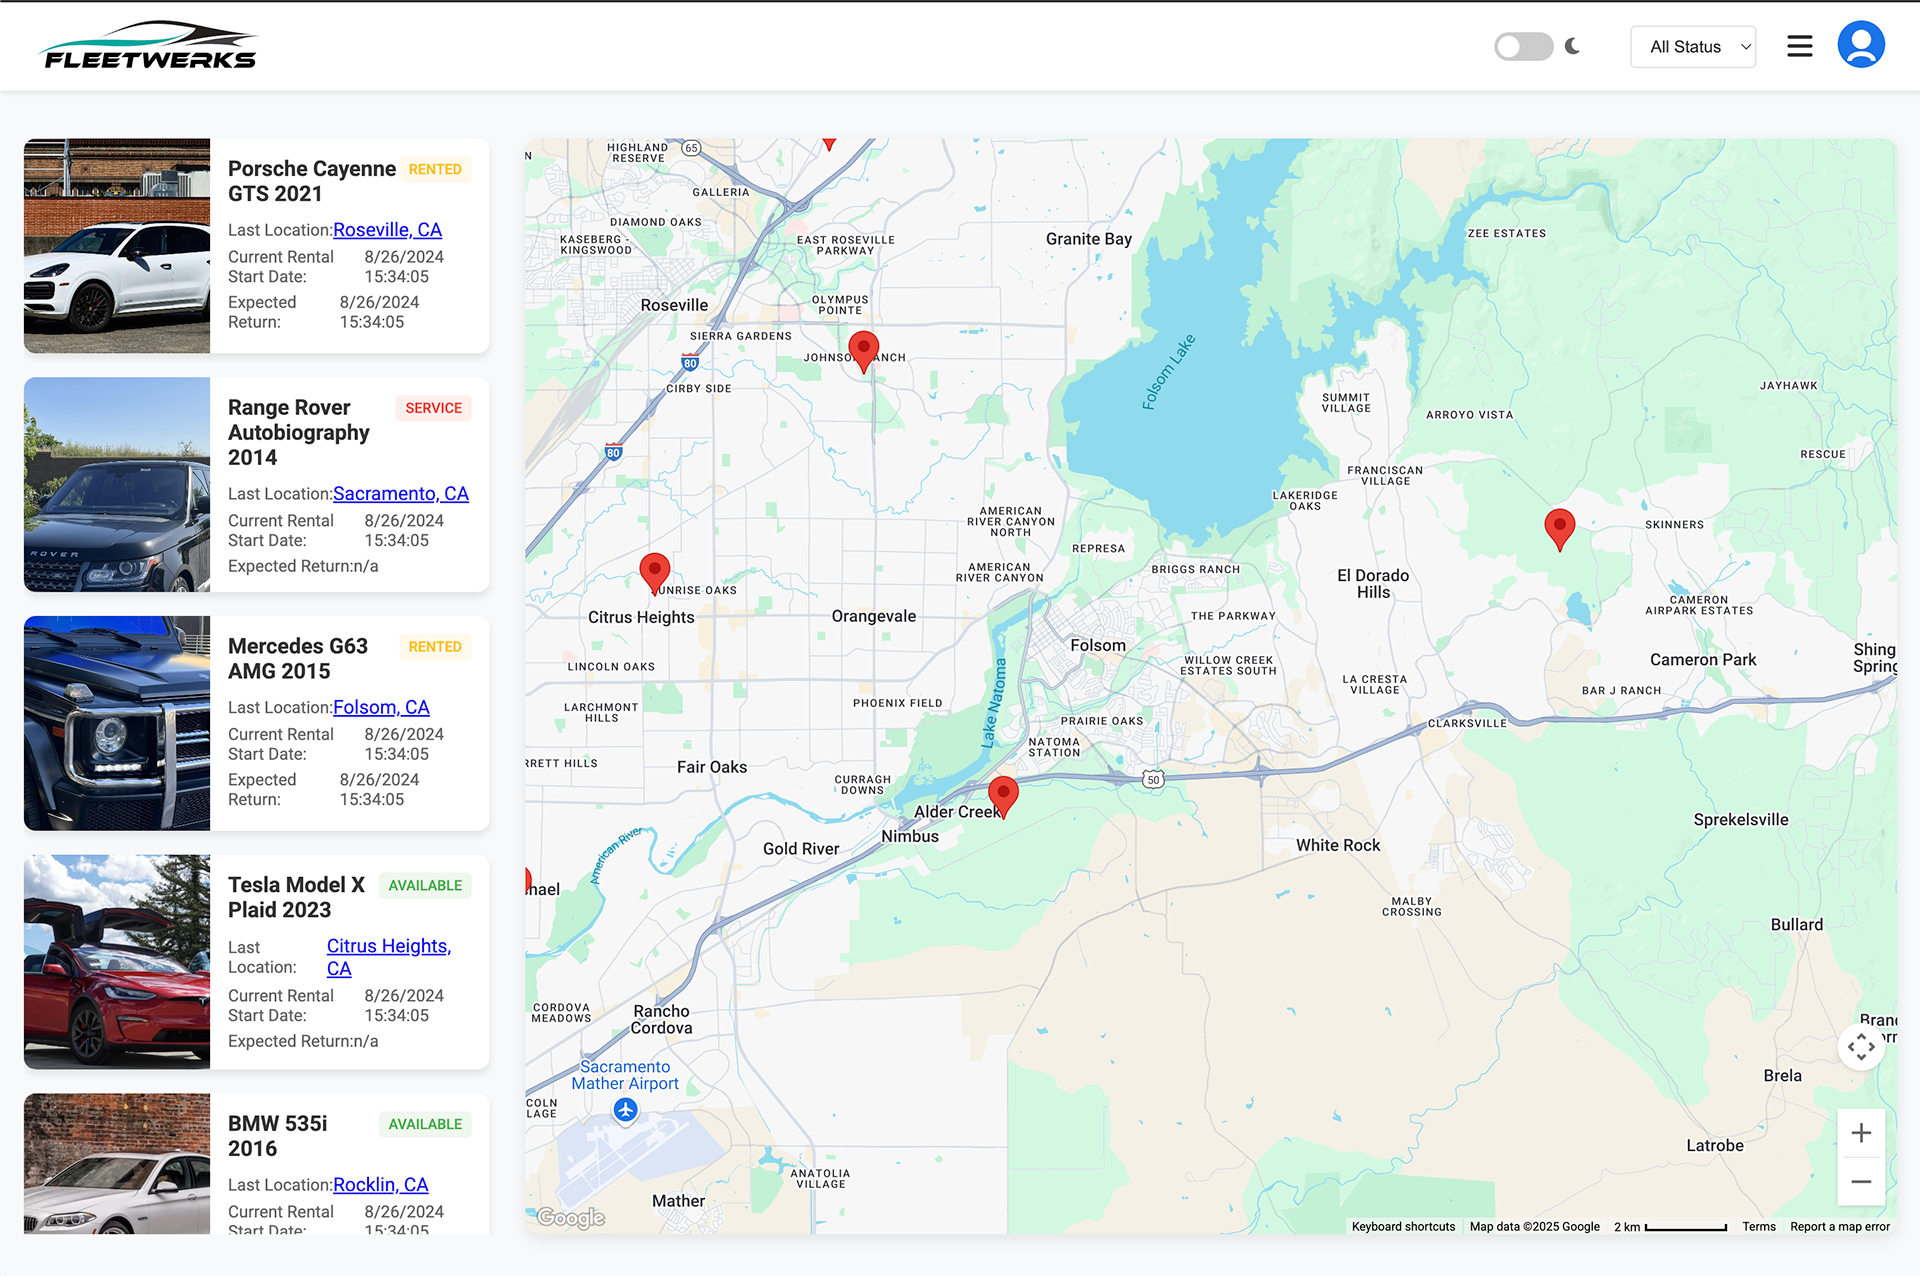Select the map pin at Alder Creek
This screenshot has width=1920, height=1276.
pyautogui.click(x=1003, y=796)
